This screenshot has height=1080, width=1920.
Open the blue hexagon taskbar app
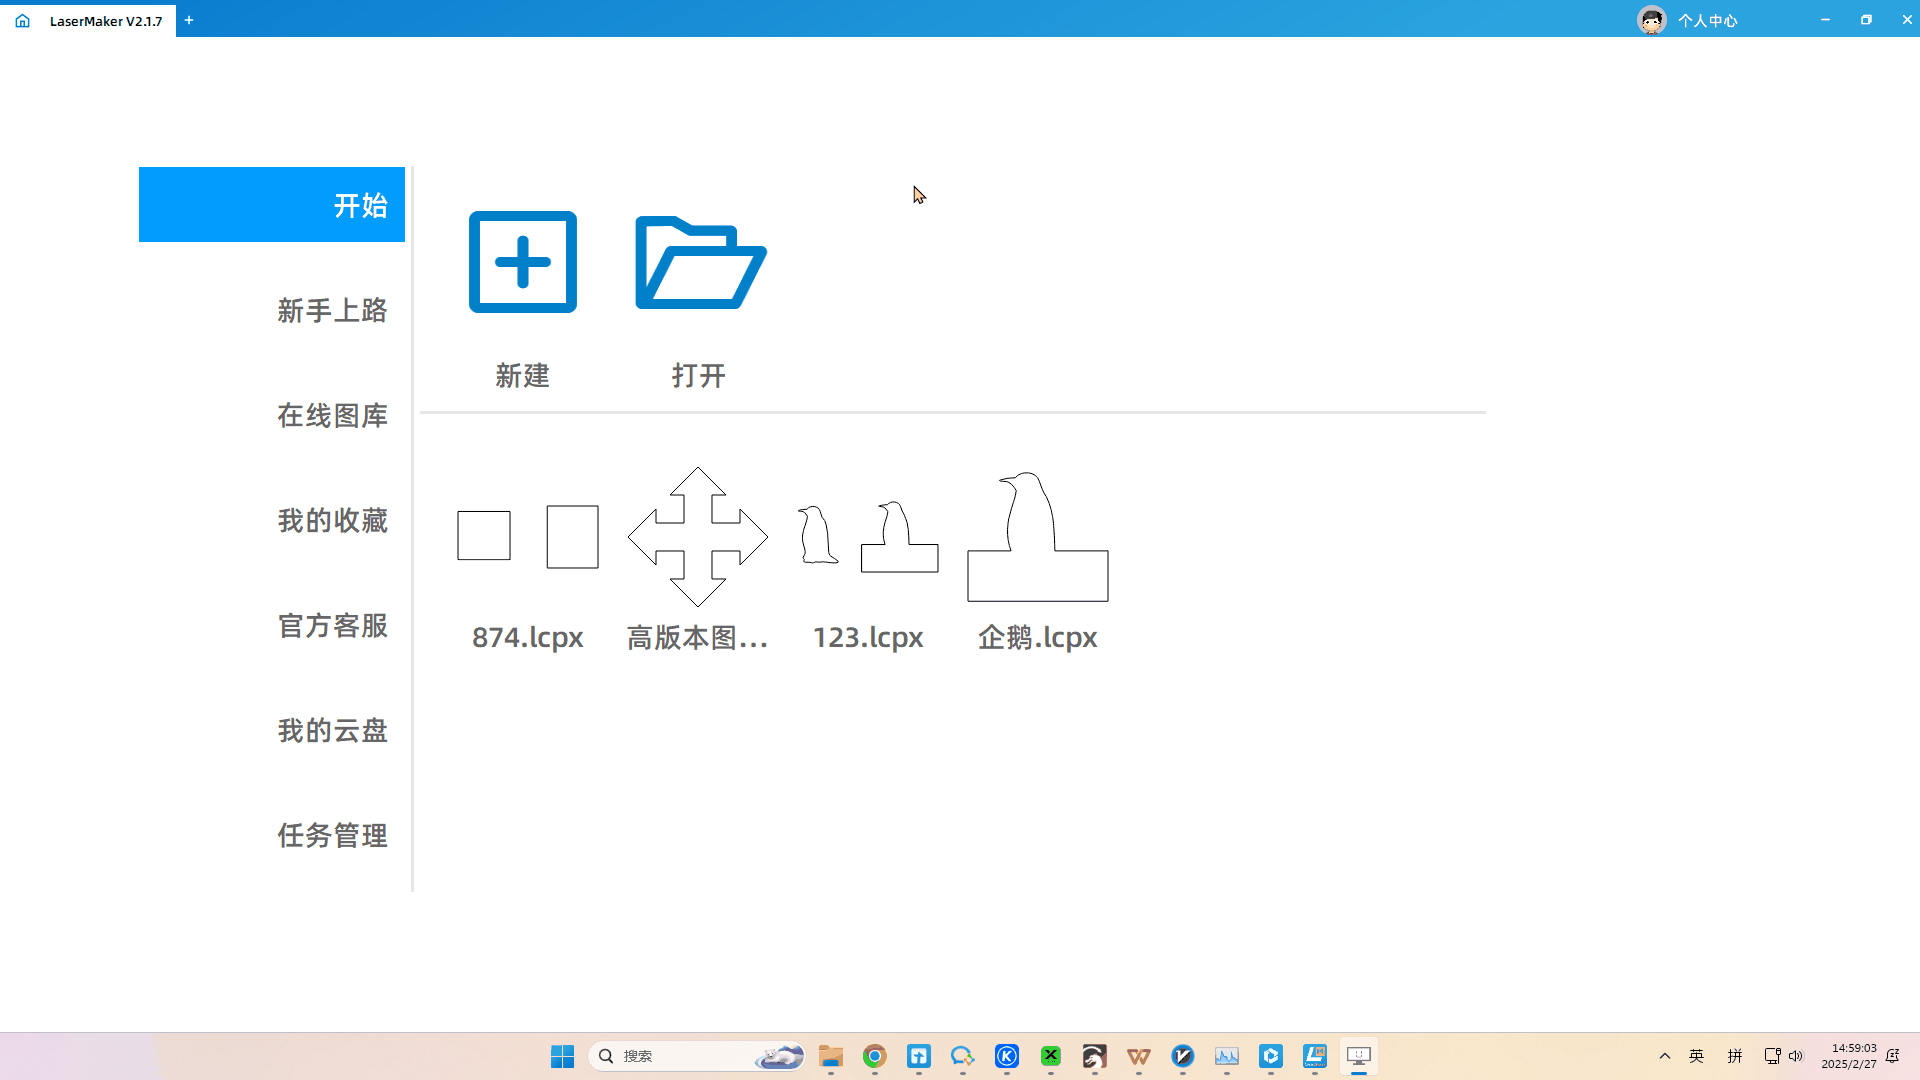[1271, 1056]
